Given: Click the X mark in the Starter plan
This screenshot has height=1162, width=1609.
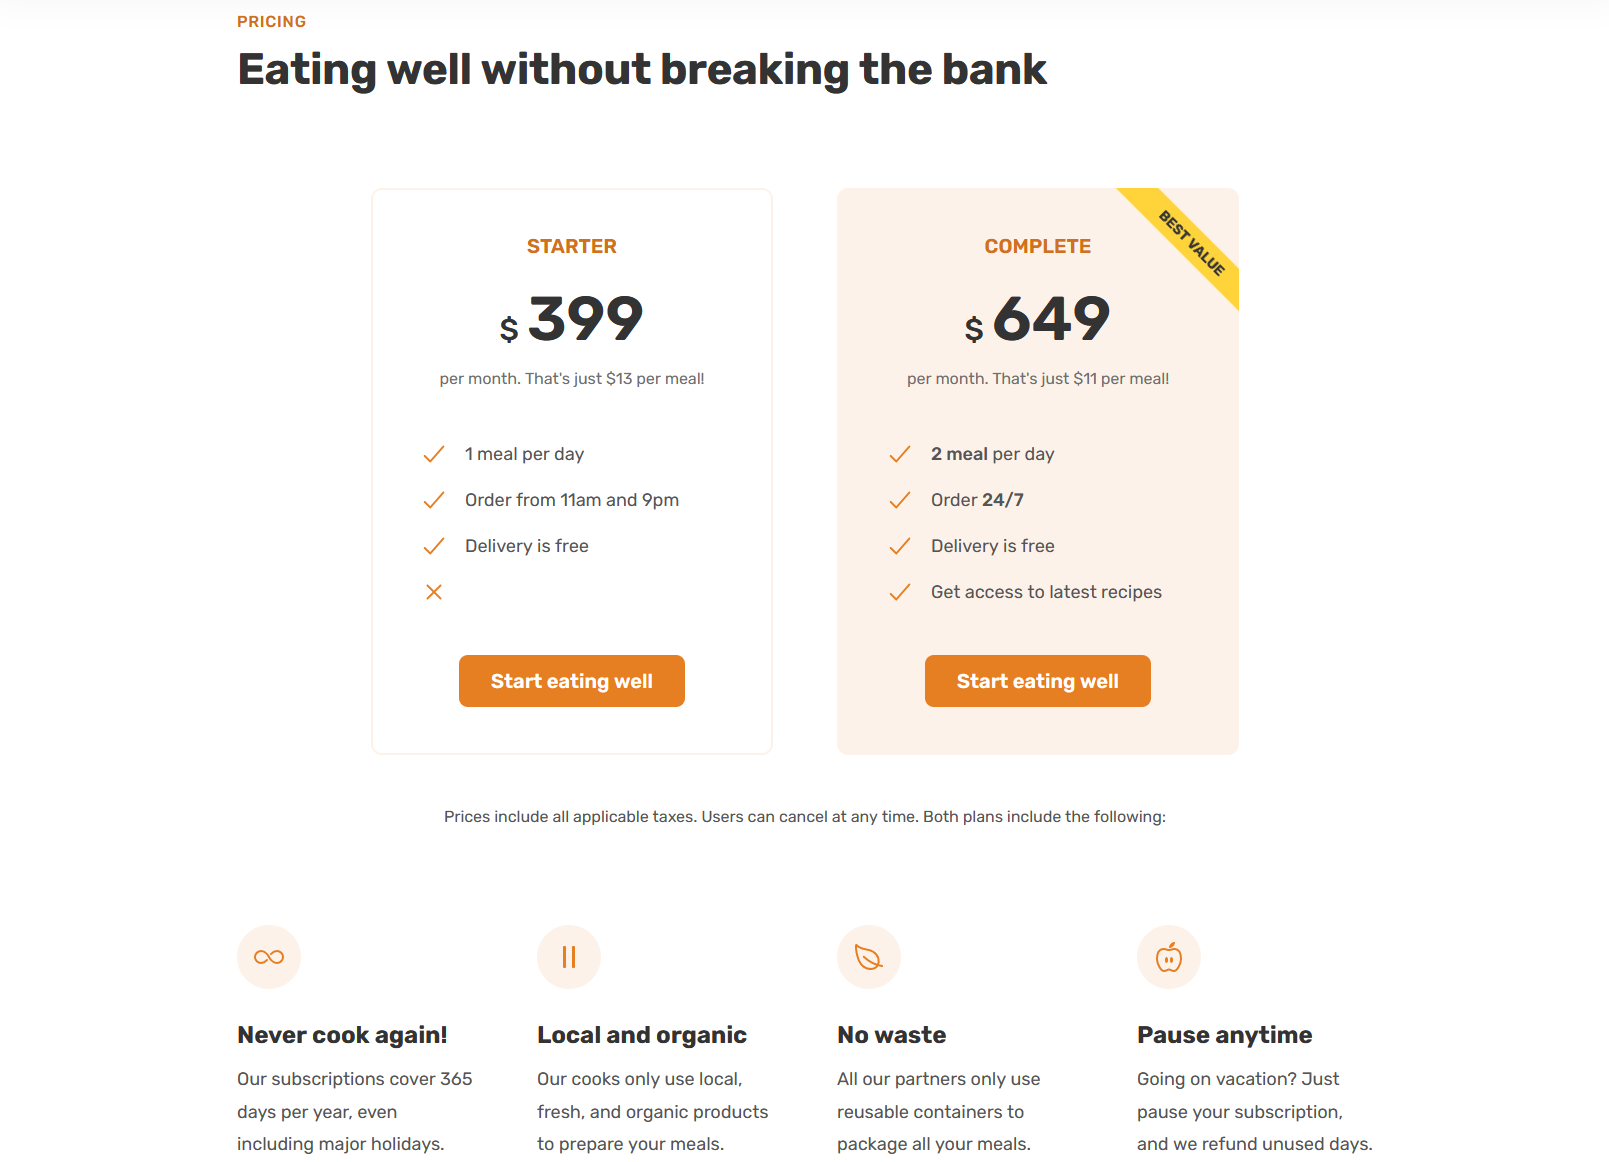Looking at the screenshot, I should (434, 591).
